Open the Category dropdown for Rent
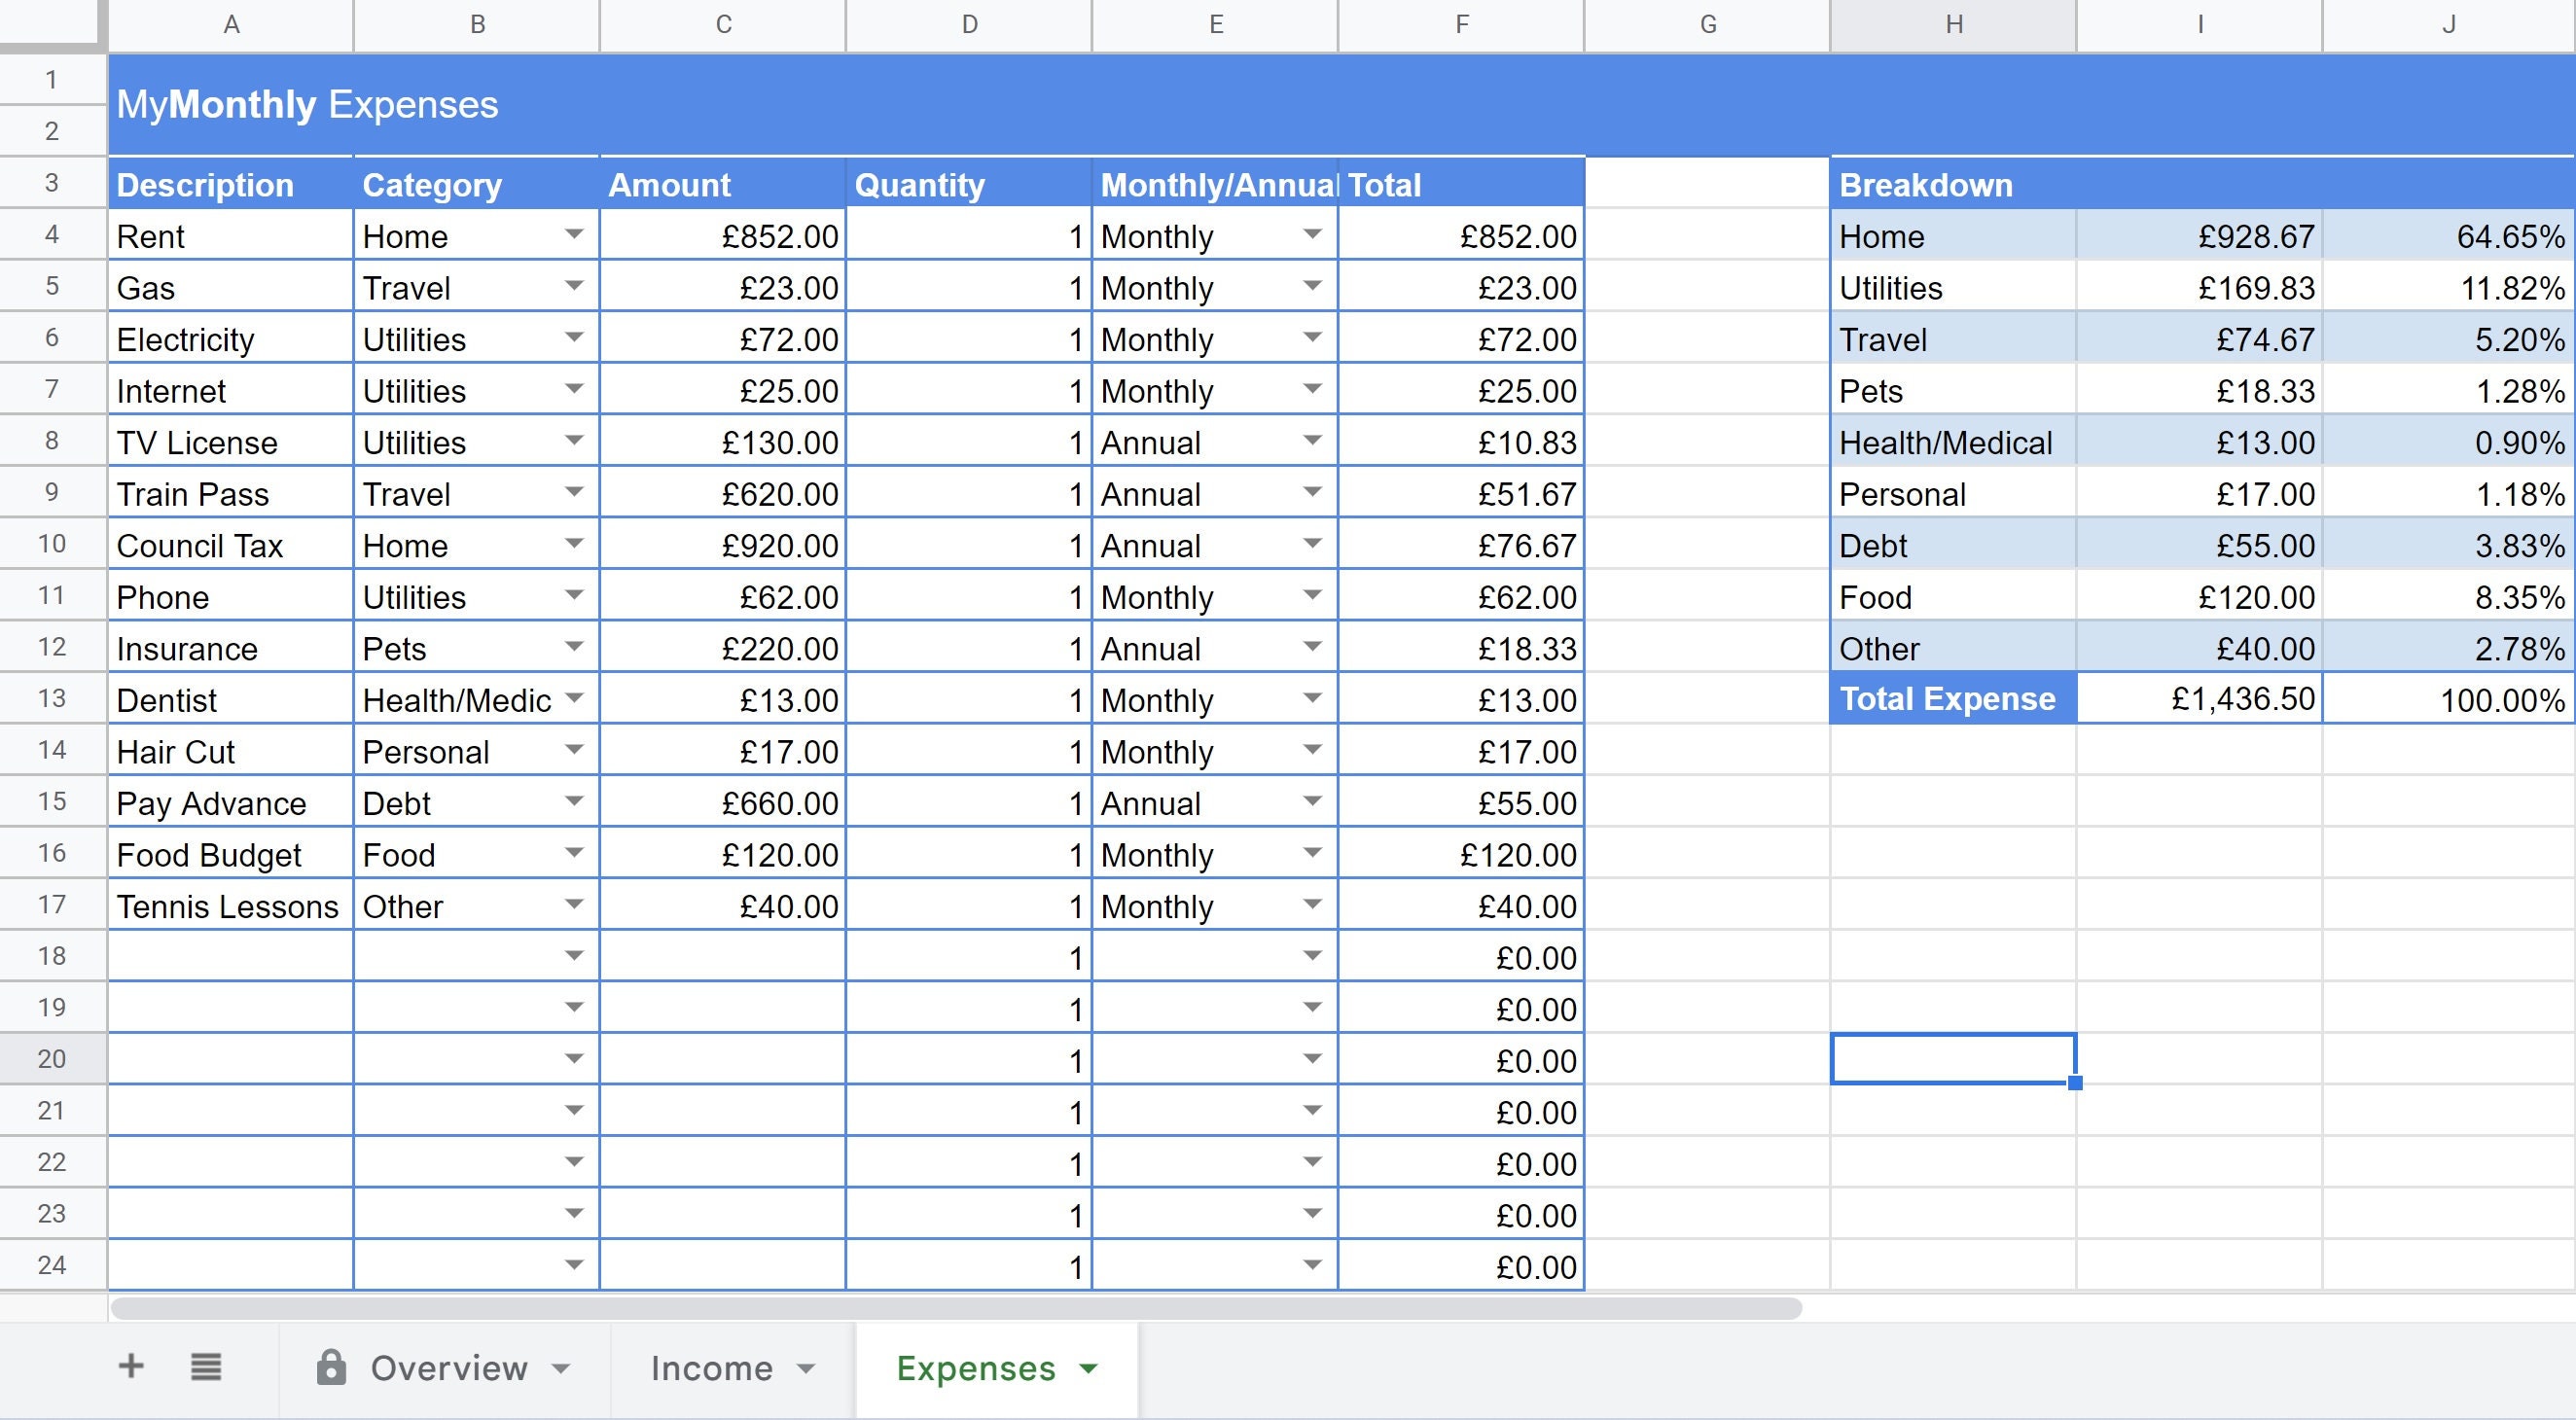 click(x=573, y=236)
